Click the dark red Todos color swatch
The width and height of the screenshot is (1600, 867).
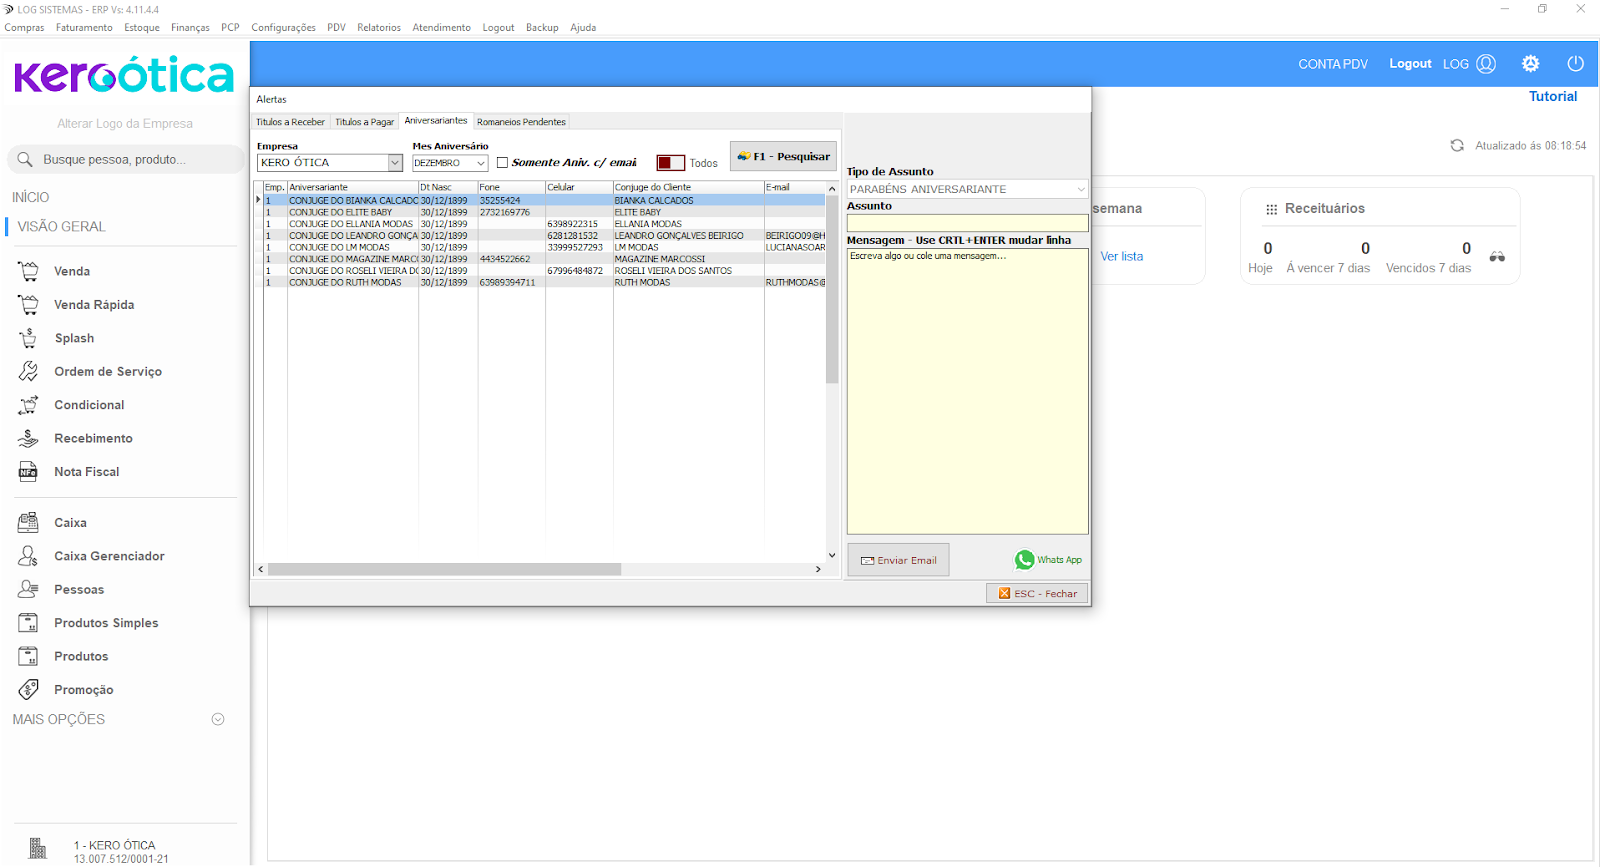click(x=670, y=163)
